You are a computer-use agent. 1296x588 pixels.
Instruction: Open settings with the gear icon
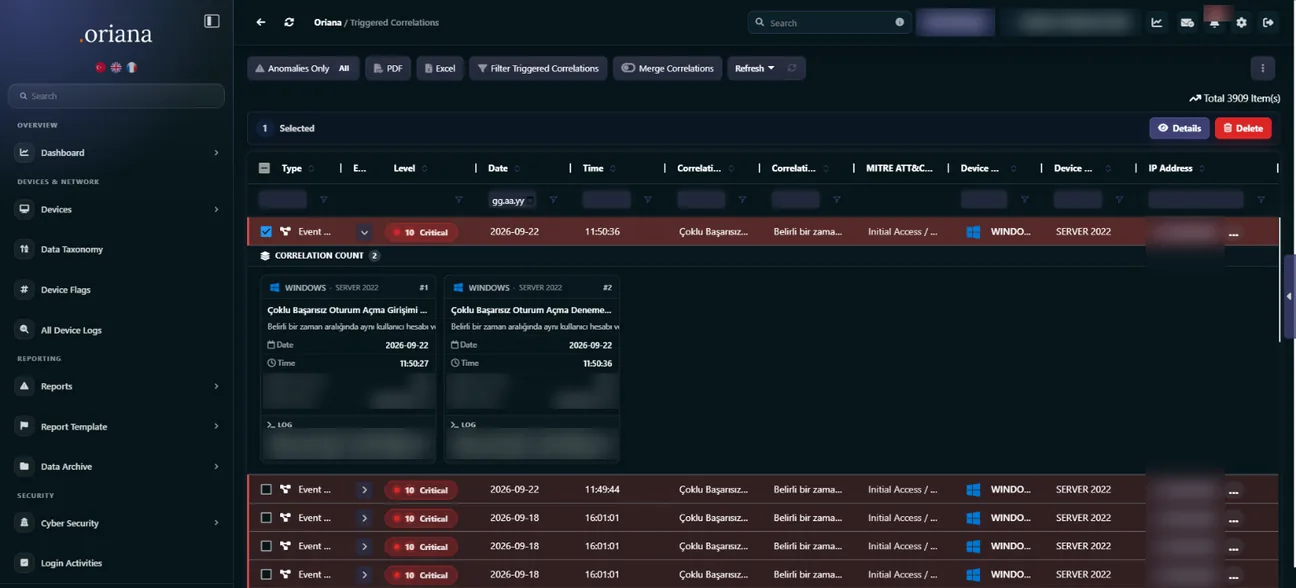pyautogui.click(x=1242, y=22)
